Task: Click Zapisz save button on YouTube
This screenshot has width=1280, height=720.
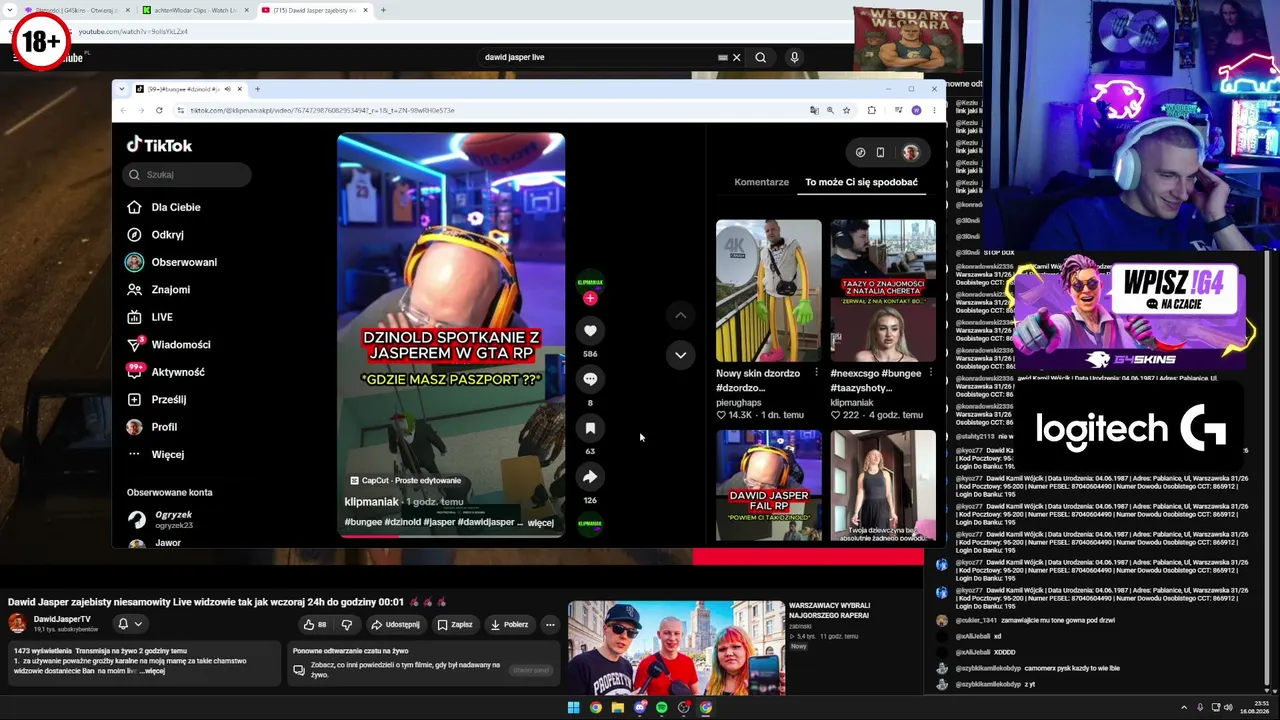Action: (x=455, y=625)
